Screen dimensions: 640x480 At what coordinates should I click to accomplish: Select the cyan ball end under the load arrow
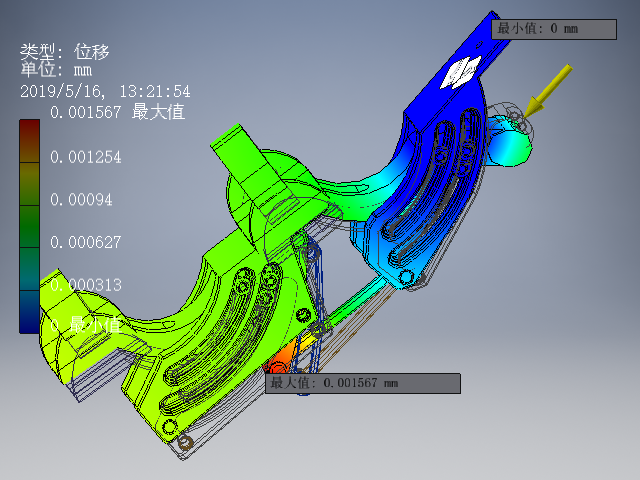point(510,142)
